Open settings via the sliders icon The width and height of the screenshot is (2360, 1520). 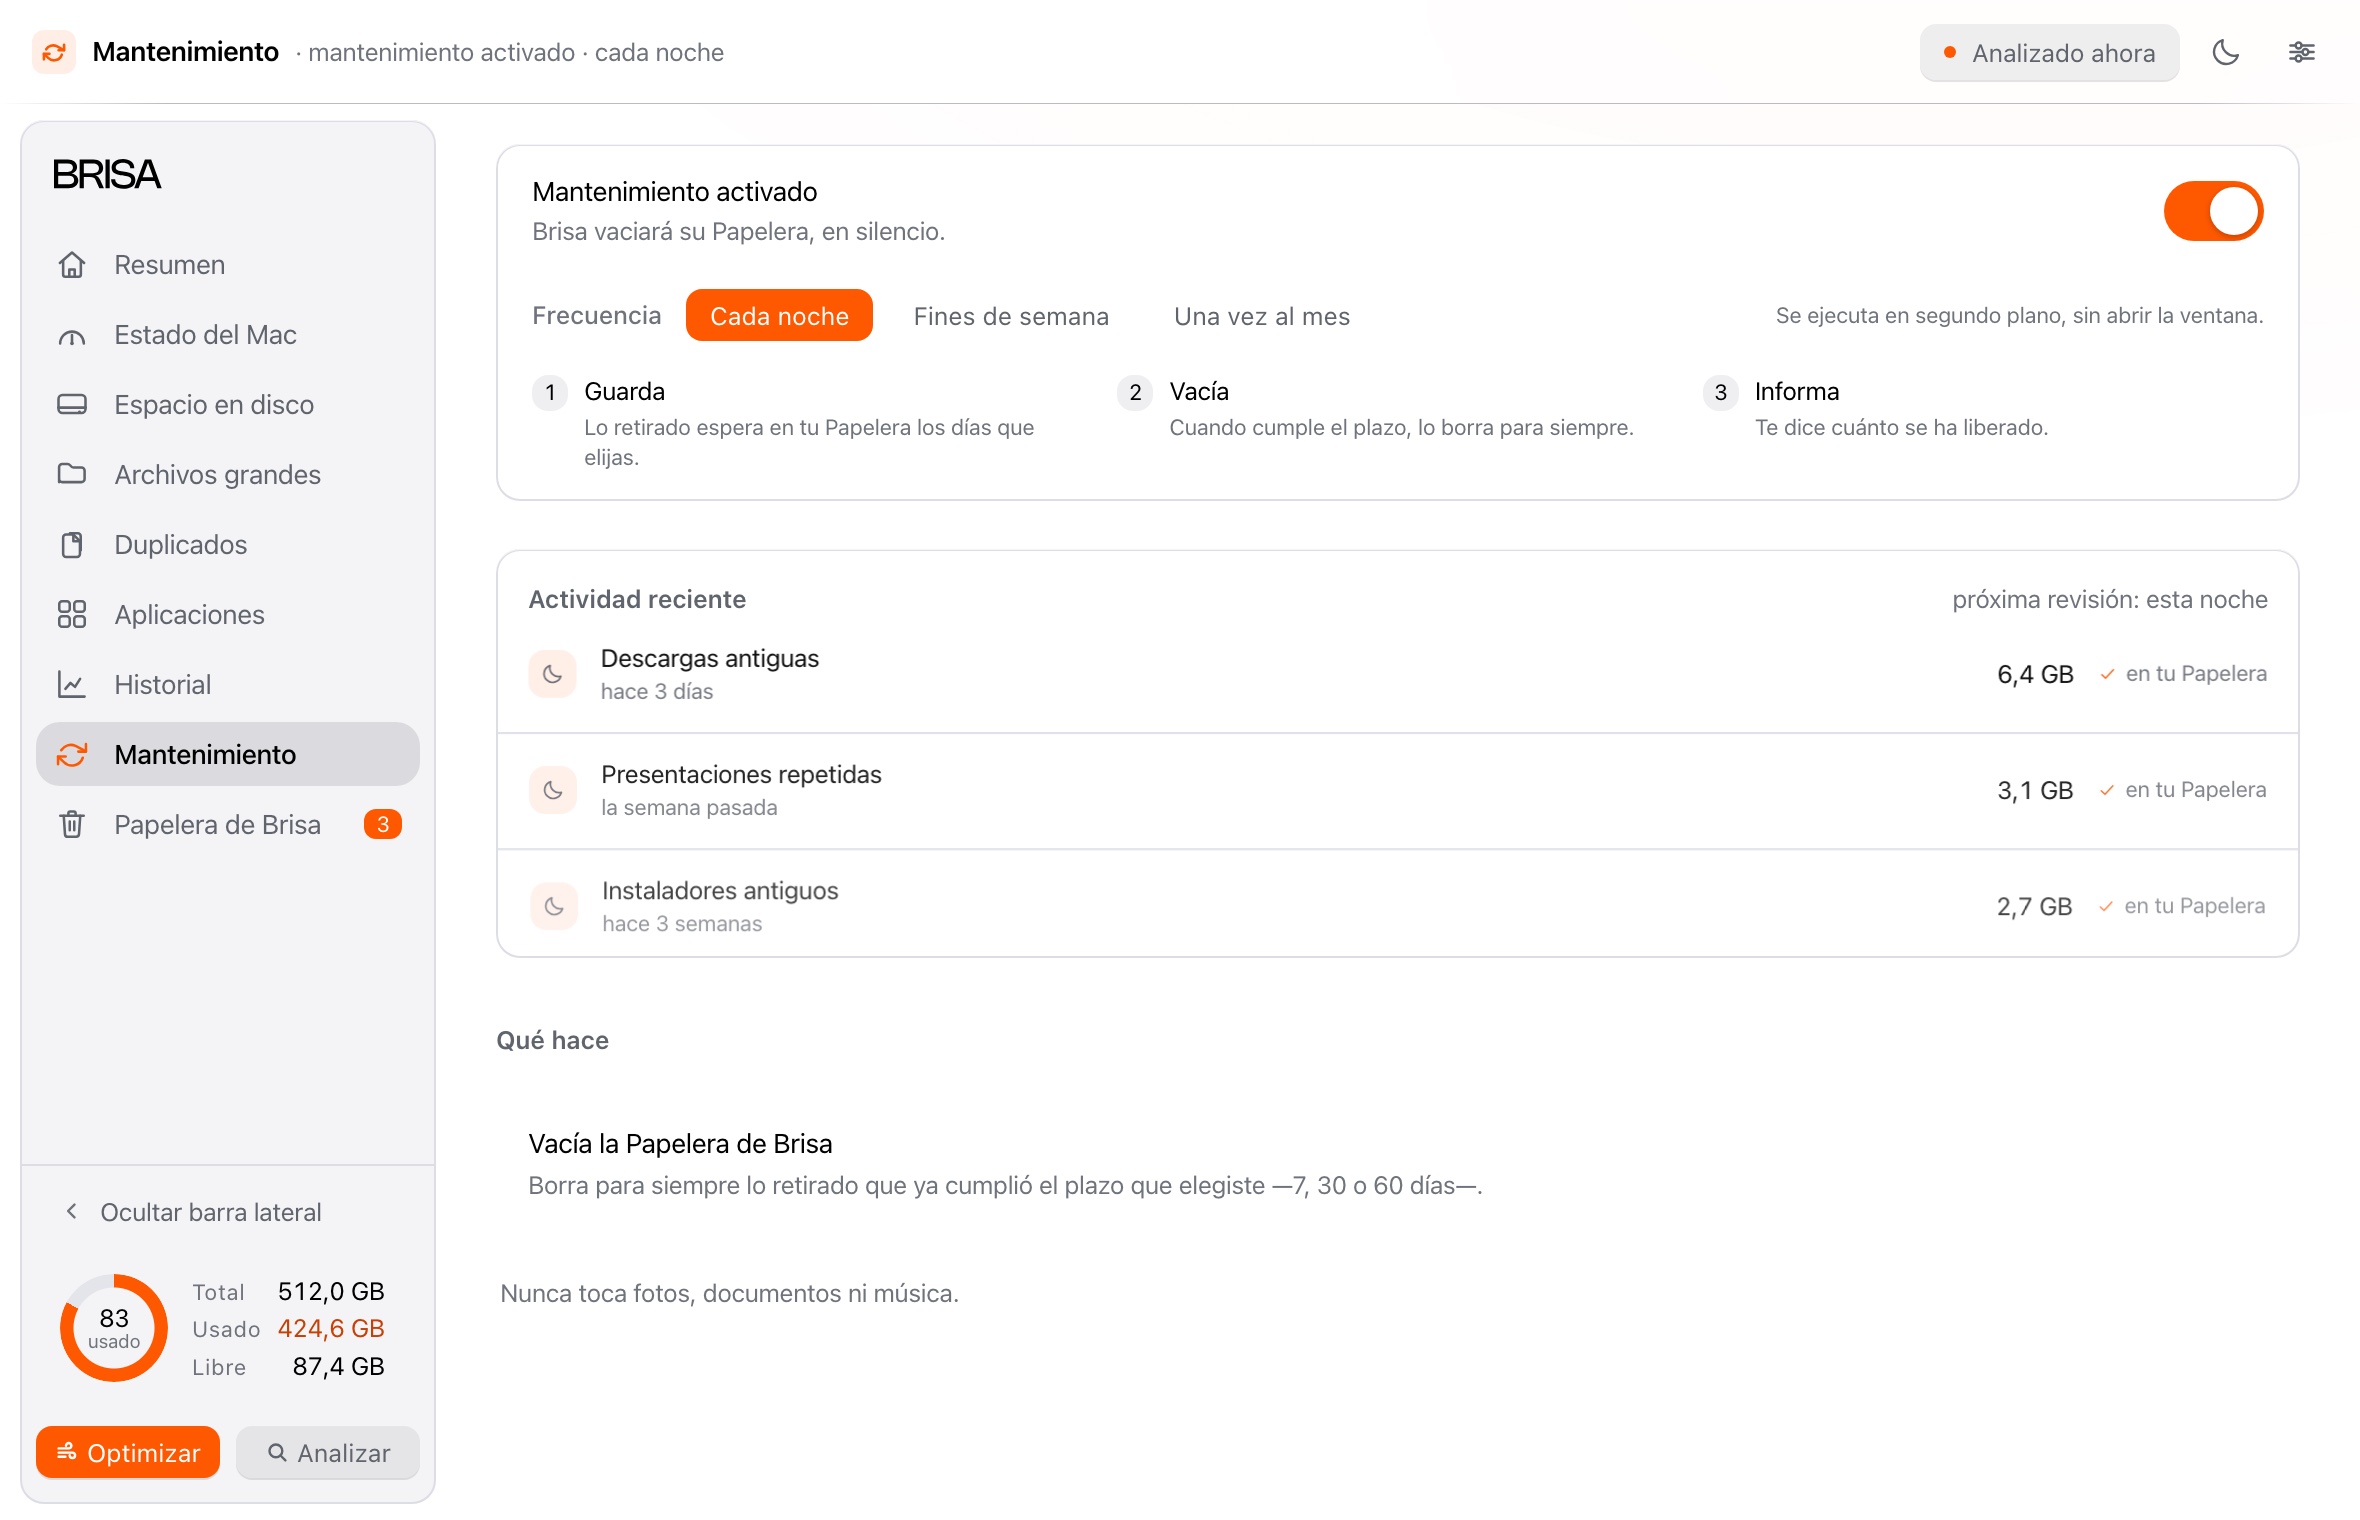click(2301, 52)
